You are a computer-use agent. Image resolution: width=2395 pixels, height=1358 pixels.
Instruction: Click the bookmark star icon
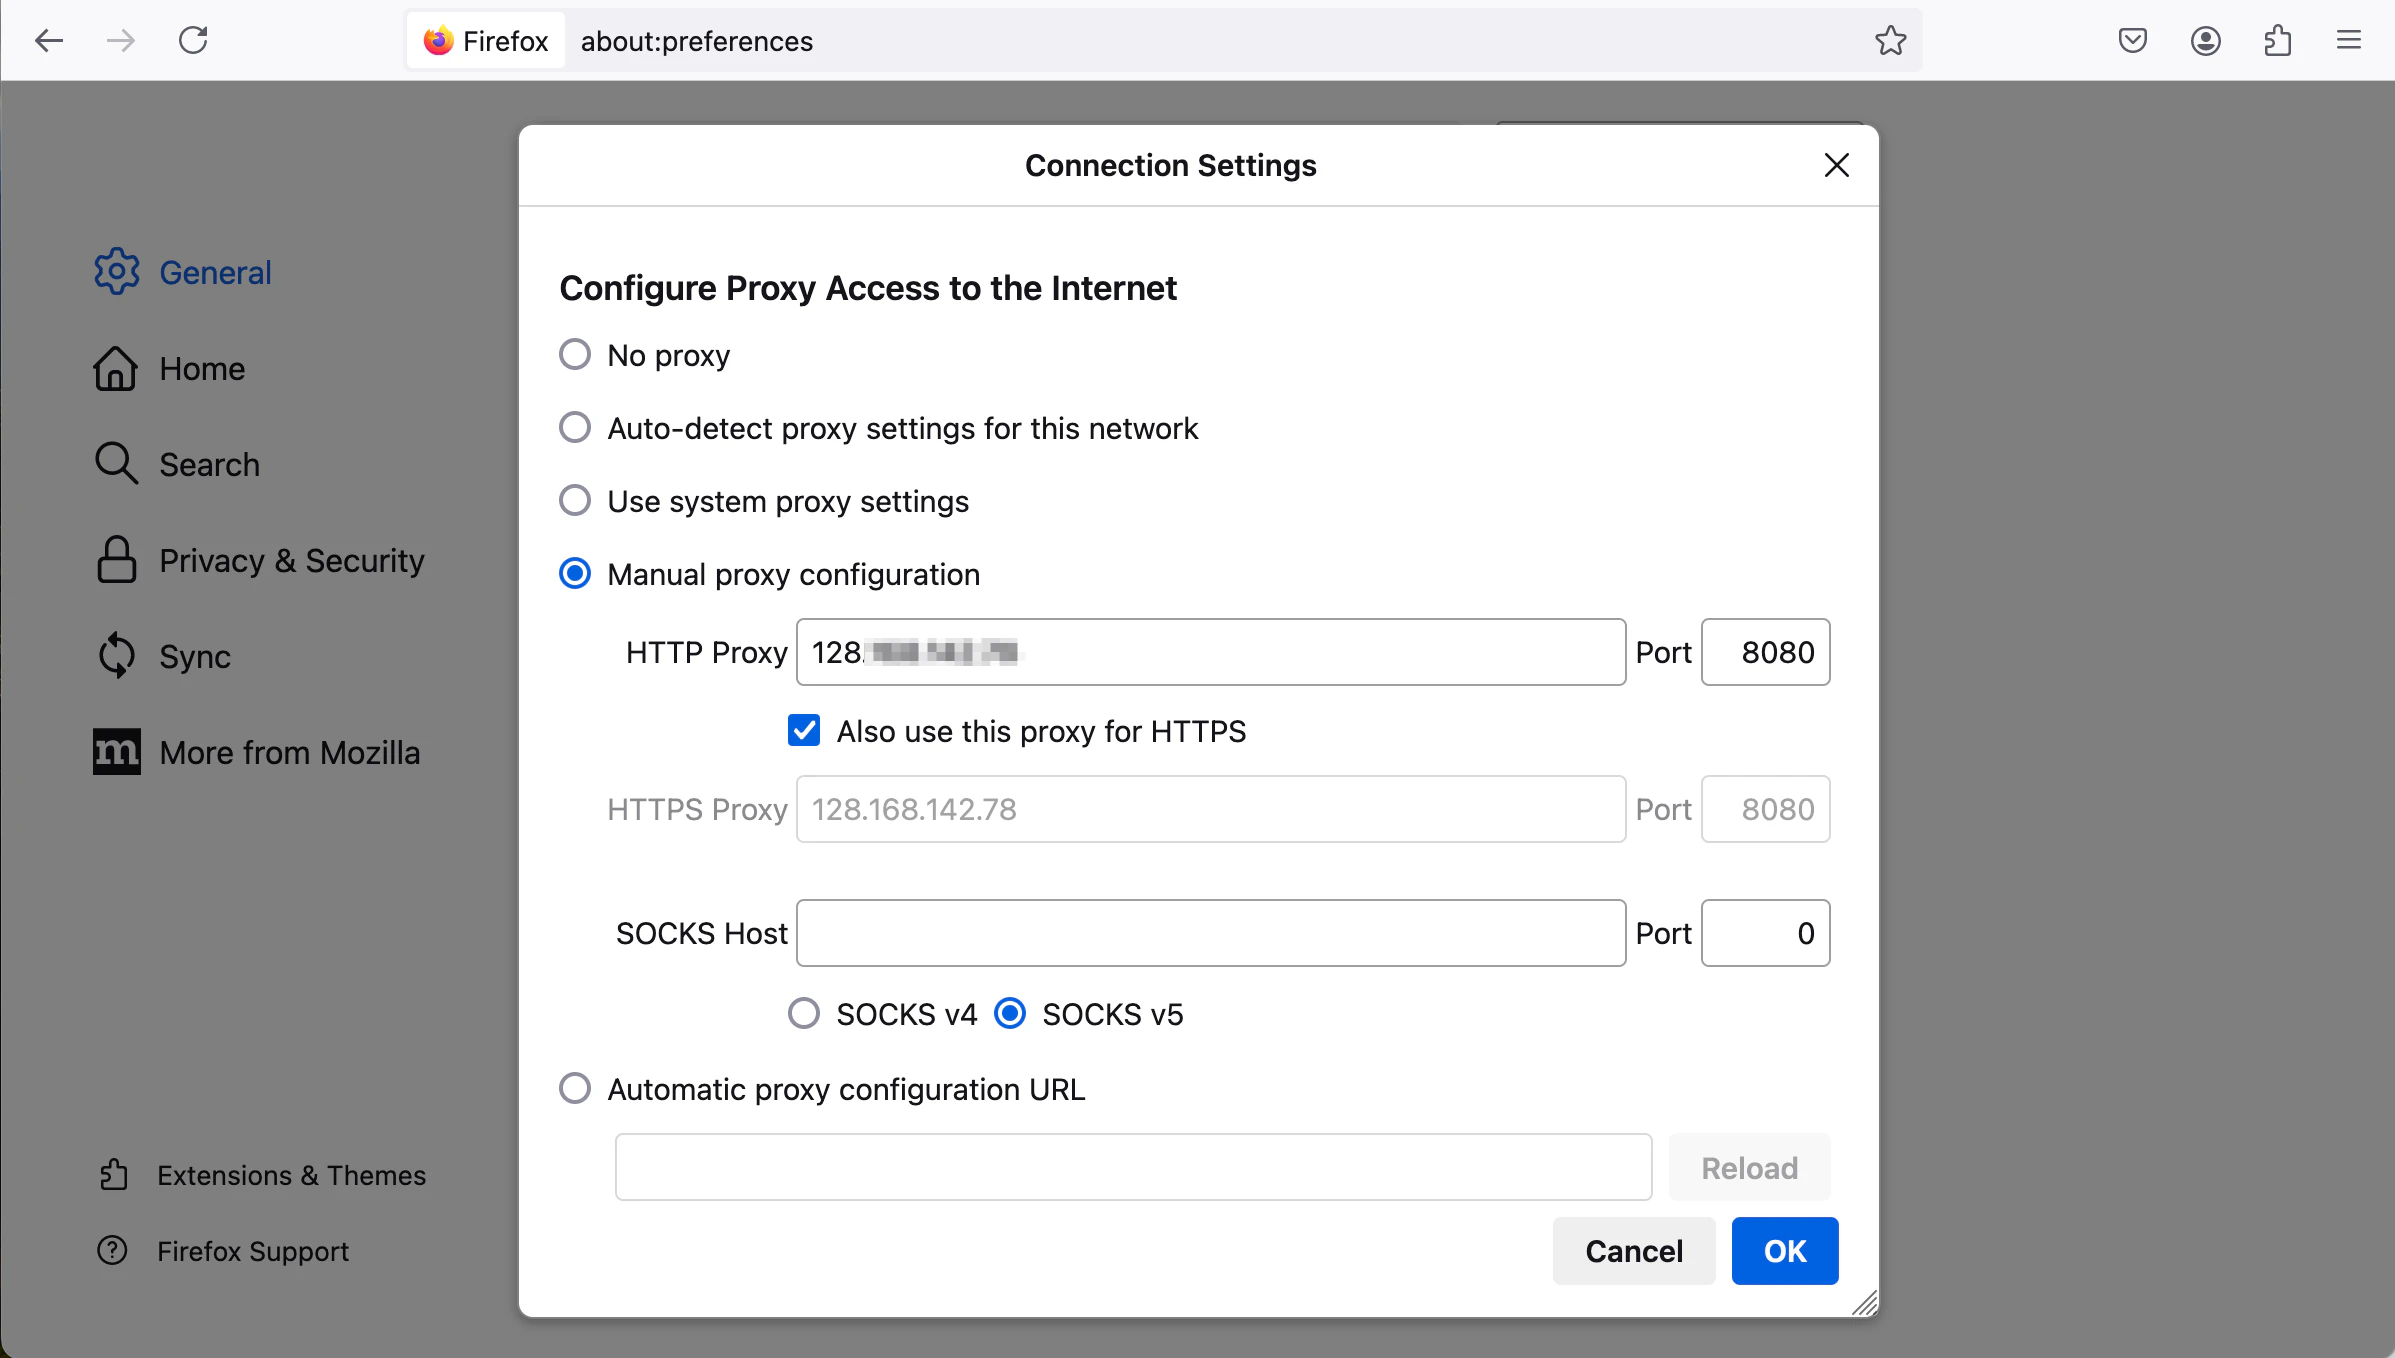click(x=1890, y=41)
